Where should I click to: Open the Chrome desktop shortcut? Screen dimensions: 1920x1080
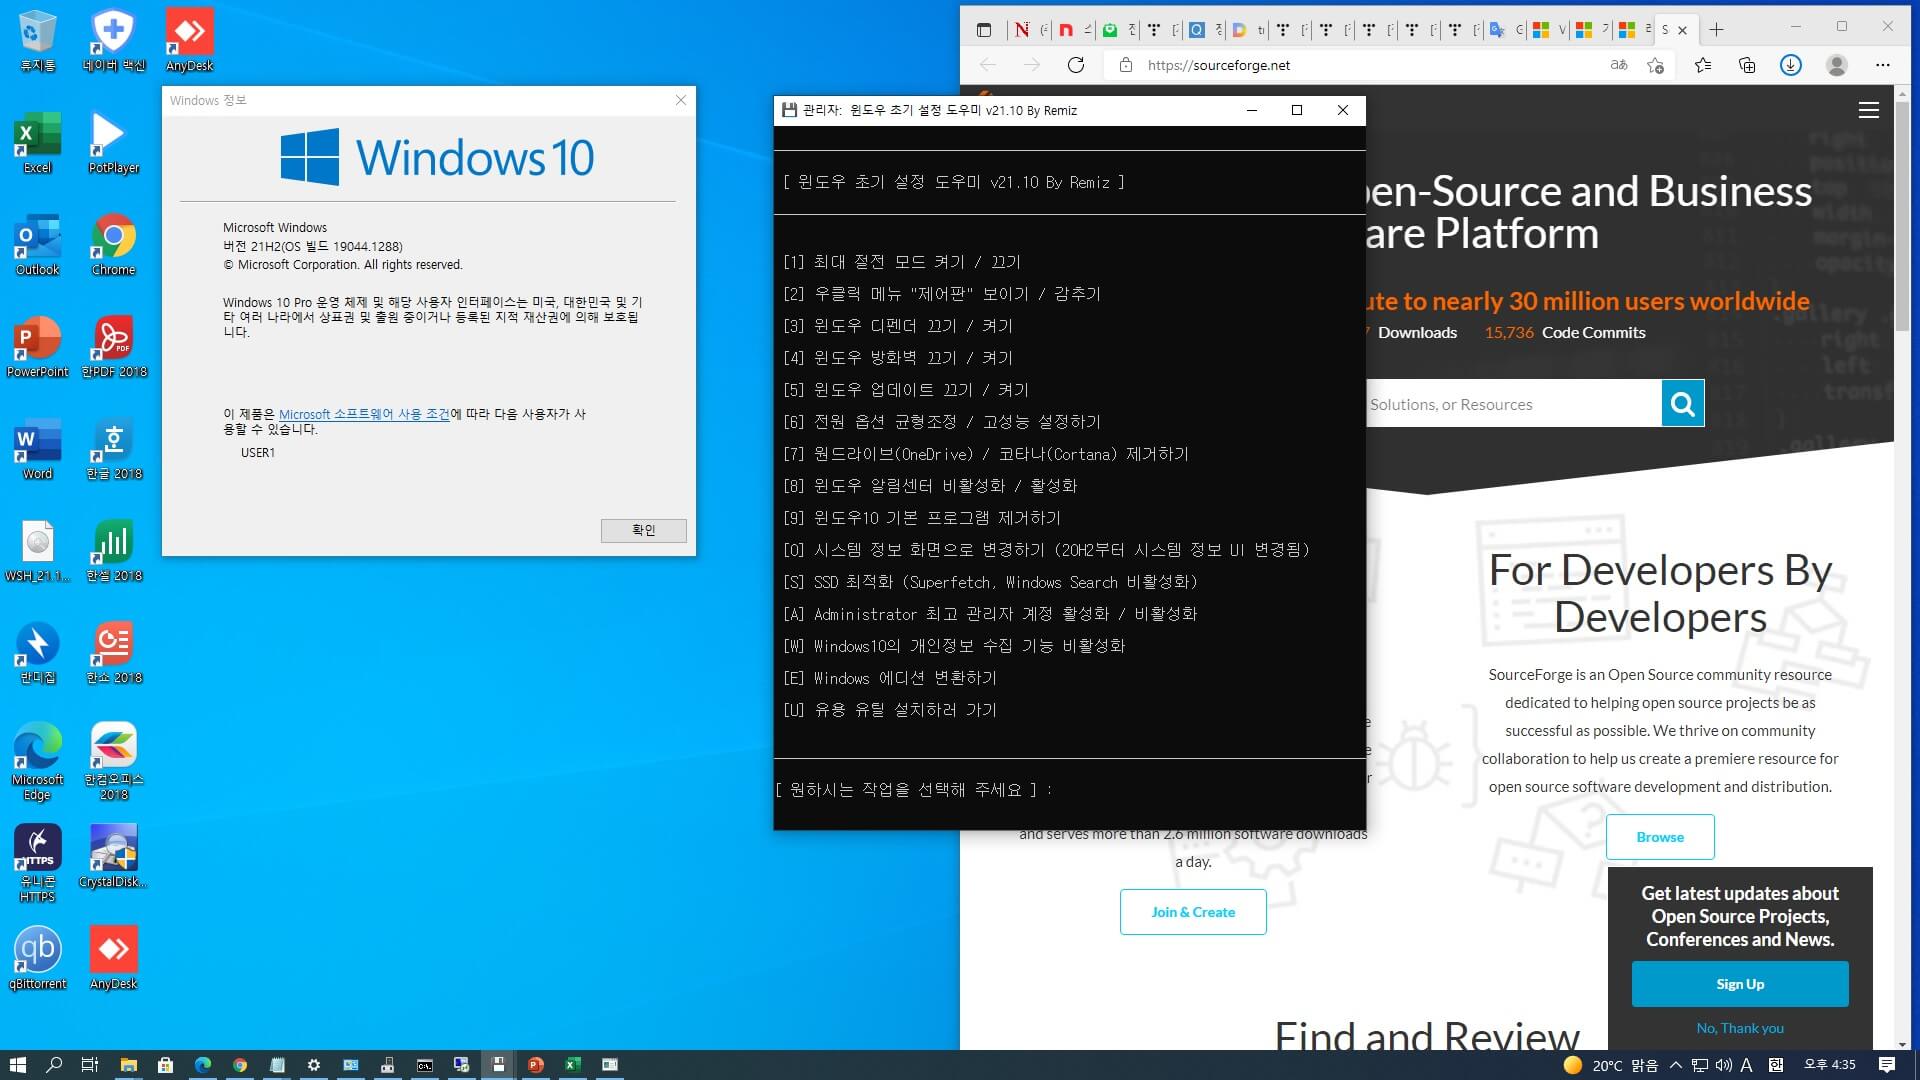[113, 244]
